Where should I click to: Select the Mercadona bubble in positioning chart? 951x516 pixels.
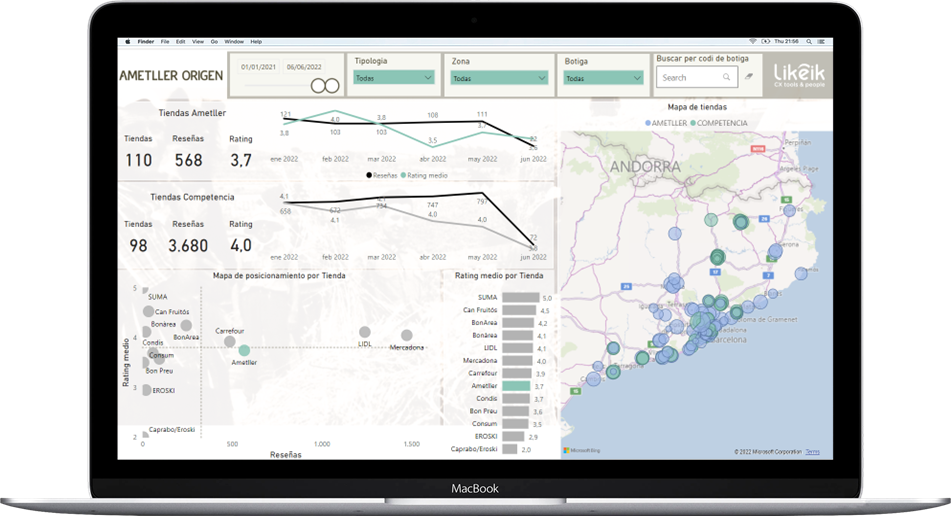click(406, 335)
